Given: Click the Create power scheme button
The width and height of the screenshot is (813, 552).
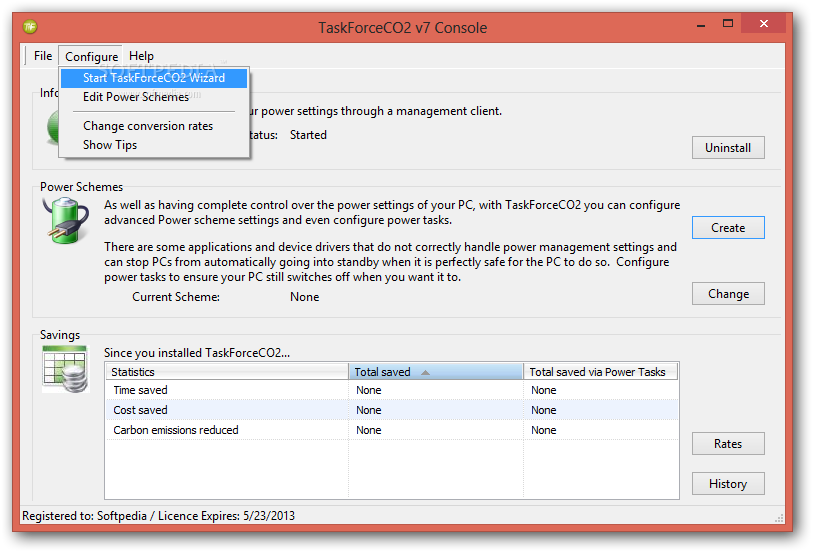Looking at the screenshot, I should (x=728, y=228).
